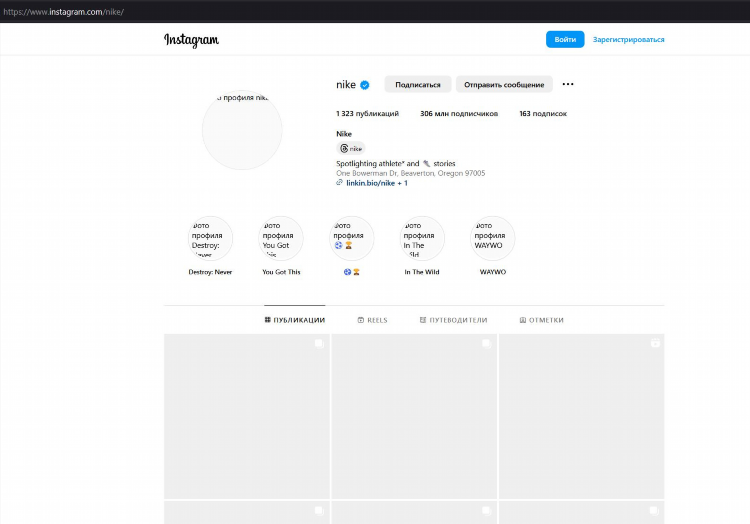Viewport: 750px width, 524px height.
Task: Click the Spotlighting athlete bio text
Action: (396, 164)
